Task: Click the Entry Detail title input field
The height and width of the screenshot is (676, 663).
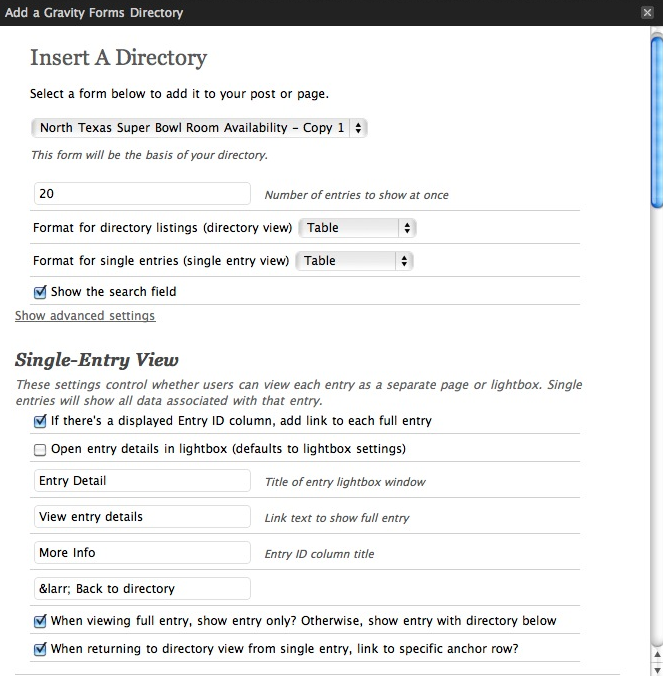Action: [142, 481]
